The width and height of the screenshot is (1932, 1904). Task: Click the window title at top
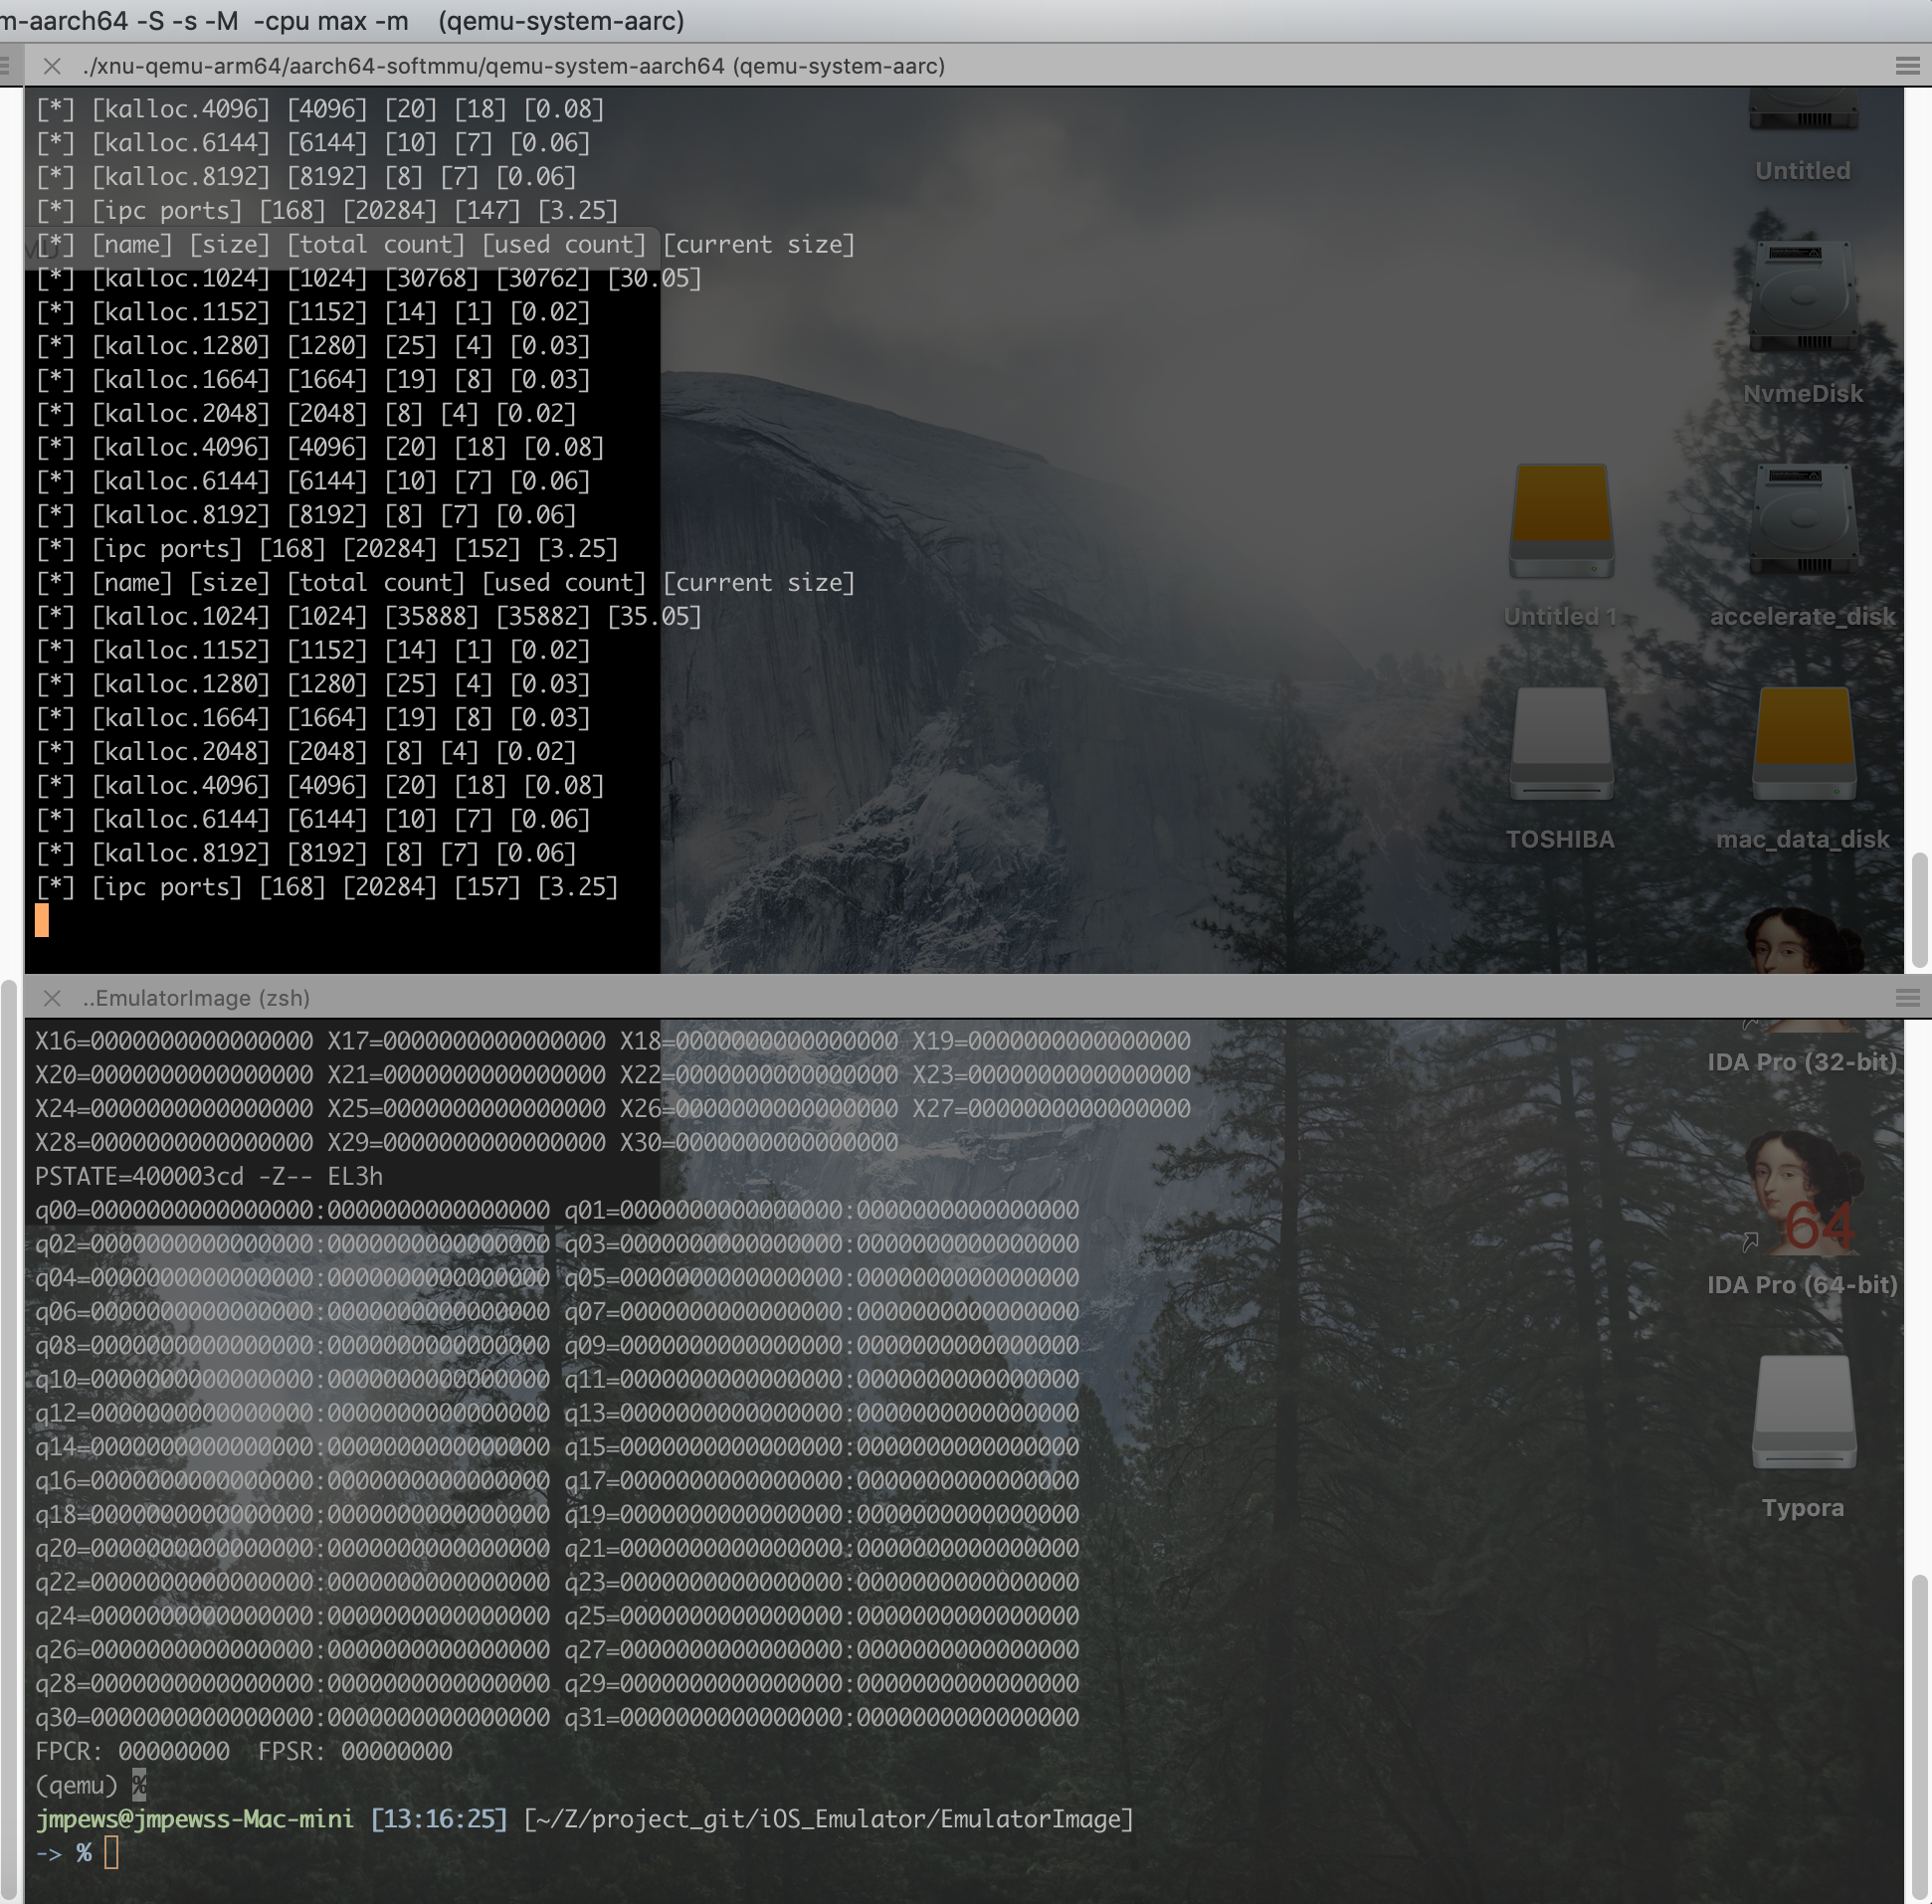coord(340,20)
